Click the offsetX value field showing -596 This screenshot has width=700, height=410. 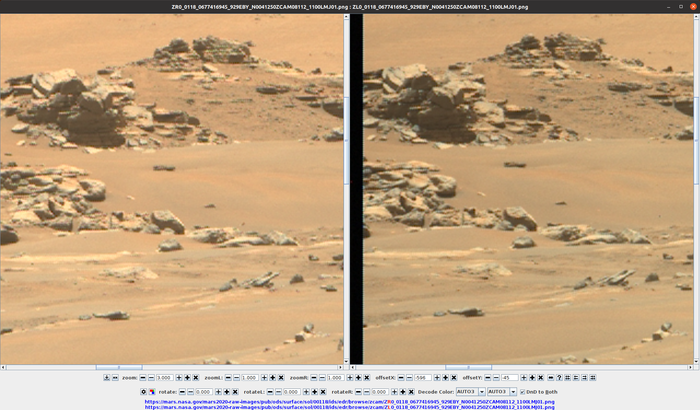tap(423, 378)
